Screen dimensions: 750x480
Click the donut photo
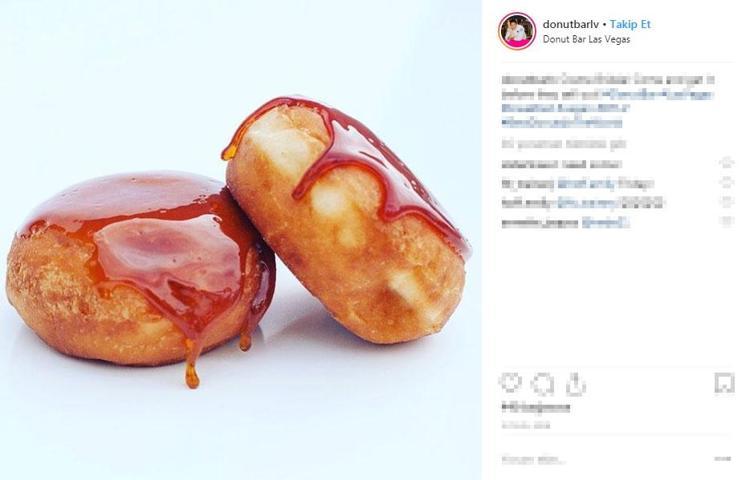tap(240, 240)
